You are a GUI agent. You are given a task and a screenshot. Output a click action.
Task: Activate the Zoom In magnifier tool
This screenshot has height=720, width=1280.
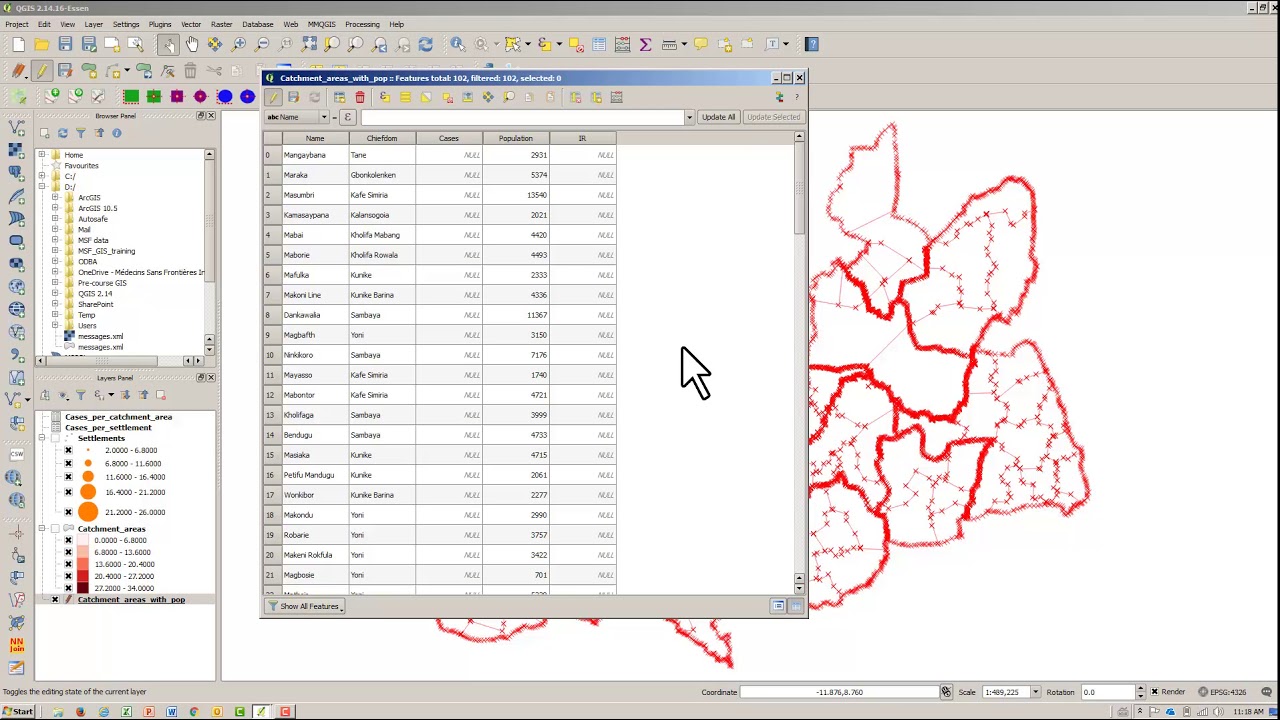pyautogui.click(x=239, y=44)
